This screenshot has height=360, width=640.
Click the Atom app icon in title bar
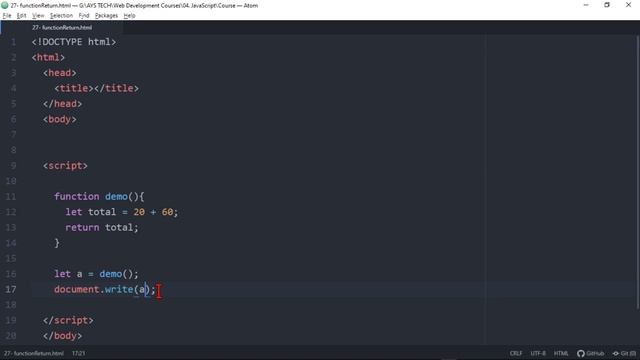(x=5, y=5)
